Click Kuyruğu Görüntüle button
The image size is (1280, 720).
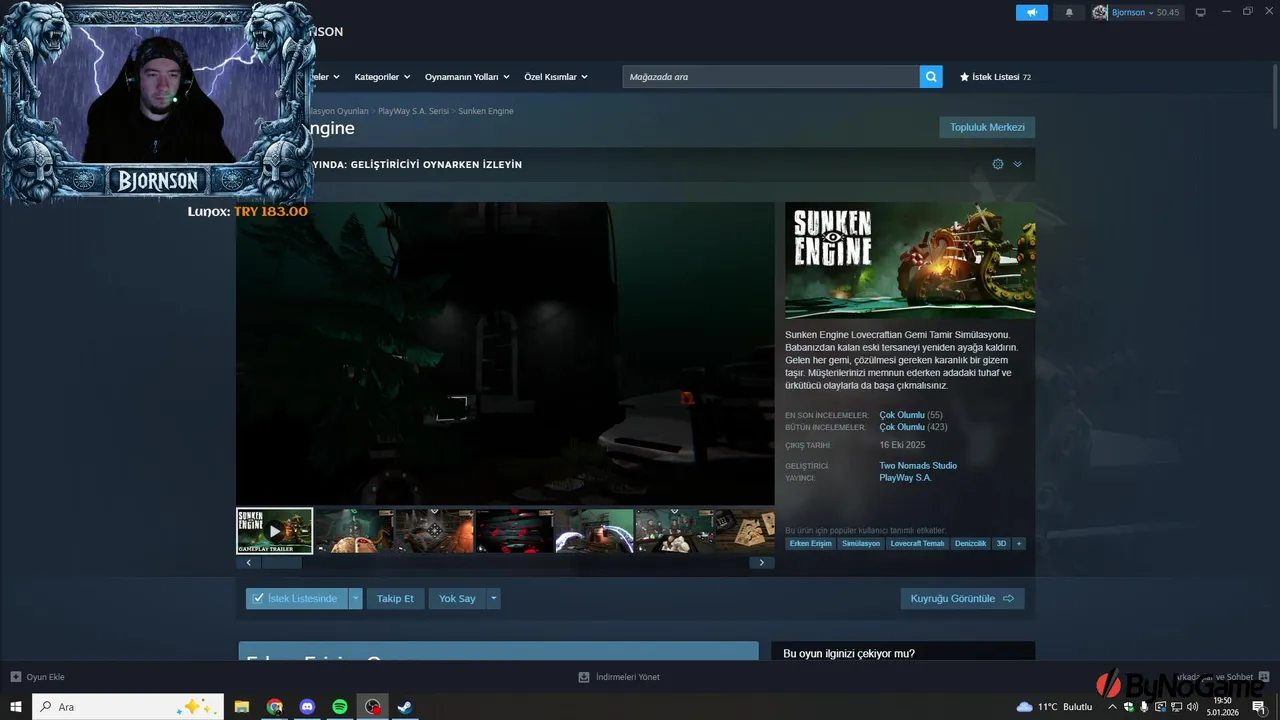click(x=962, y=599)
